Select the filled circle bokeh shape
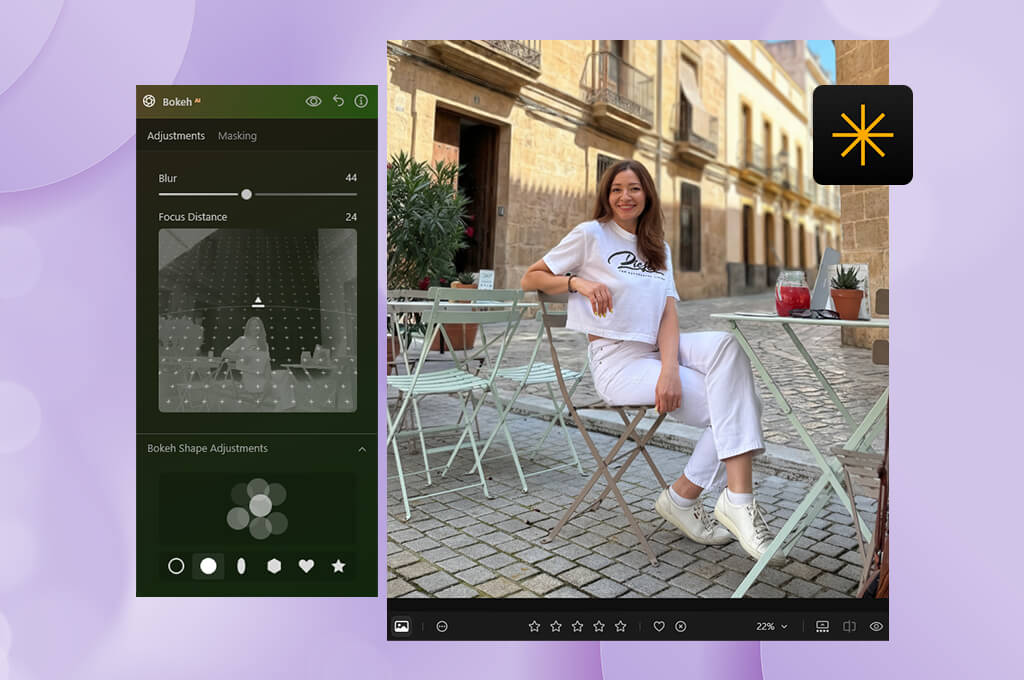 click(208, 566)
